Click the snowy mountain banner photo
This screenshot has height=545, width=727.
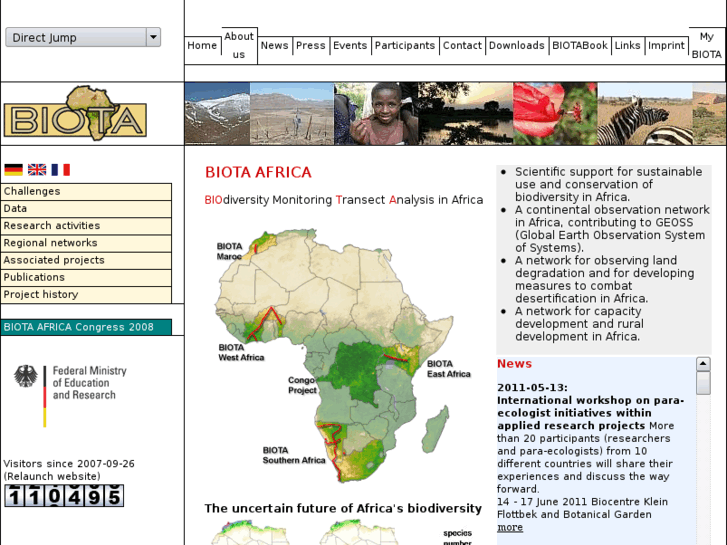point(217,114)
